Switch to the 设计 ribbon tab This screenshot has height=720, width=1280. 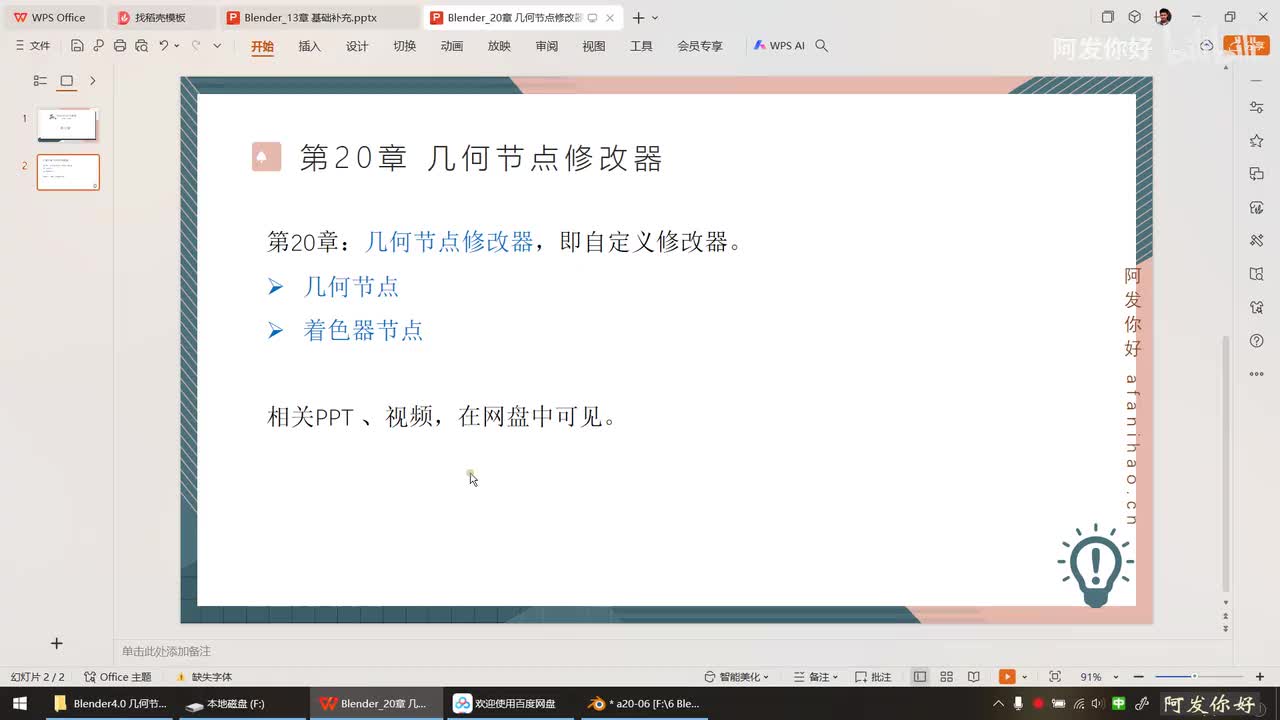pos(357,46)
